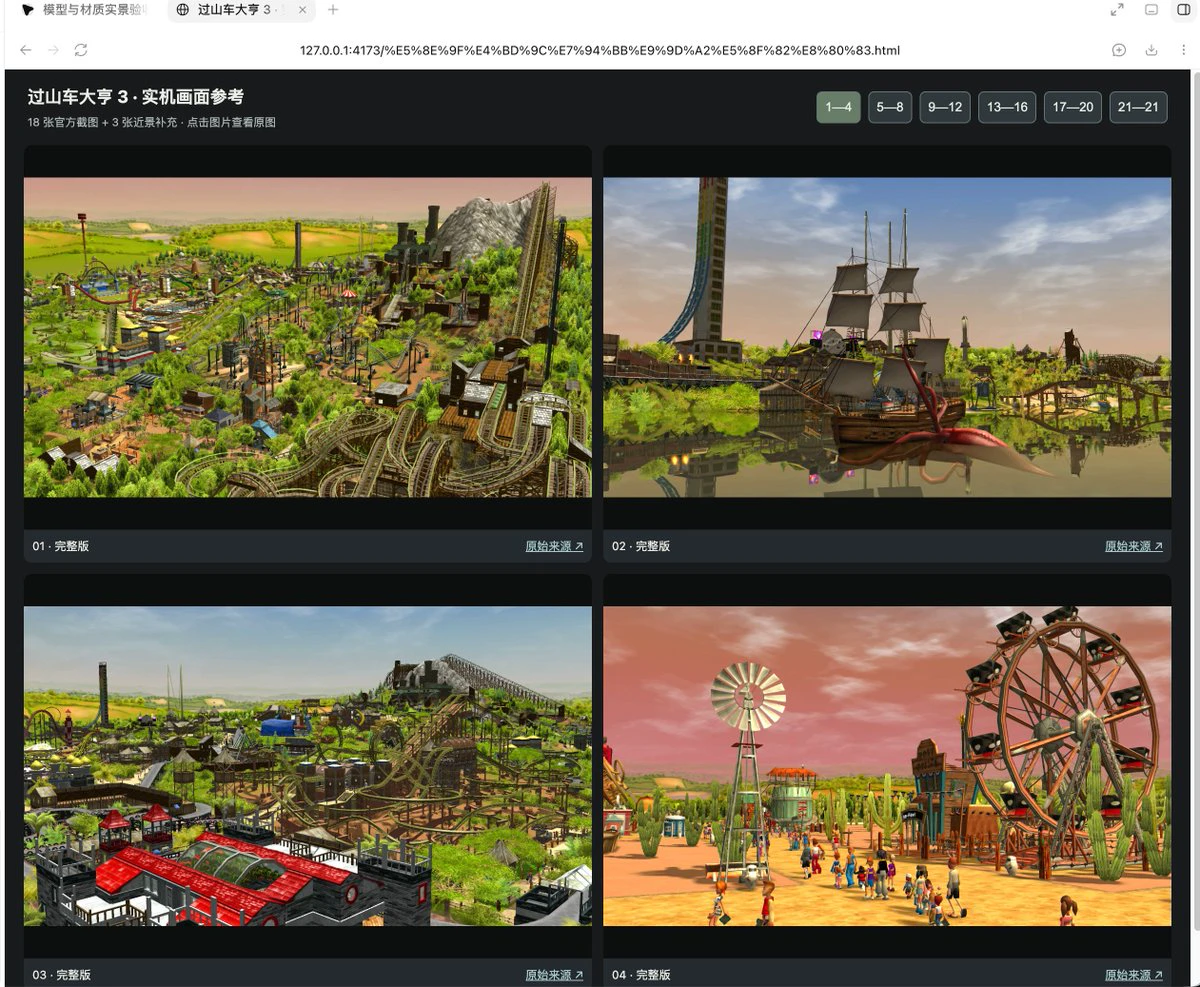Viewport: 1200px width, 987px height.
Task: Click the caption text 04 · 完整版
Action: pos(641,975)
